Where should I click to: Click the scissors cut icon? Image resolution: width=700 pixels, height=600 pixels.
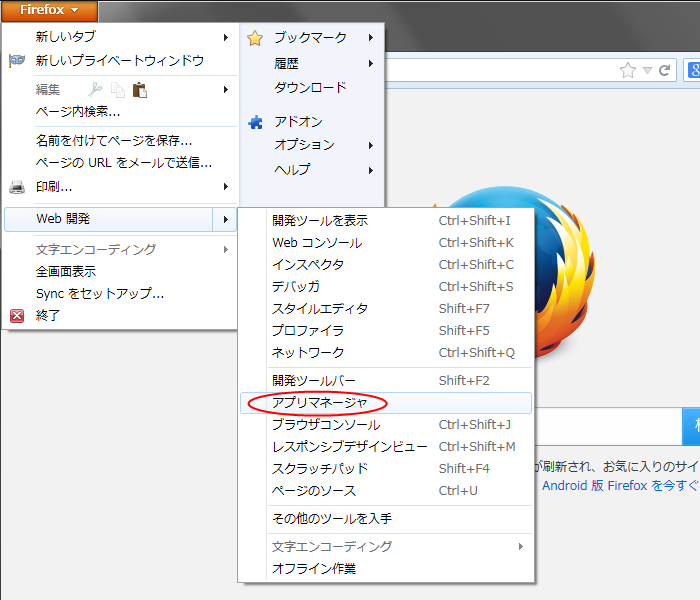coord(95,90)
